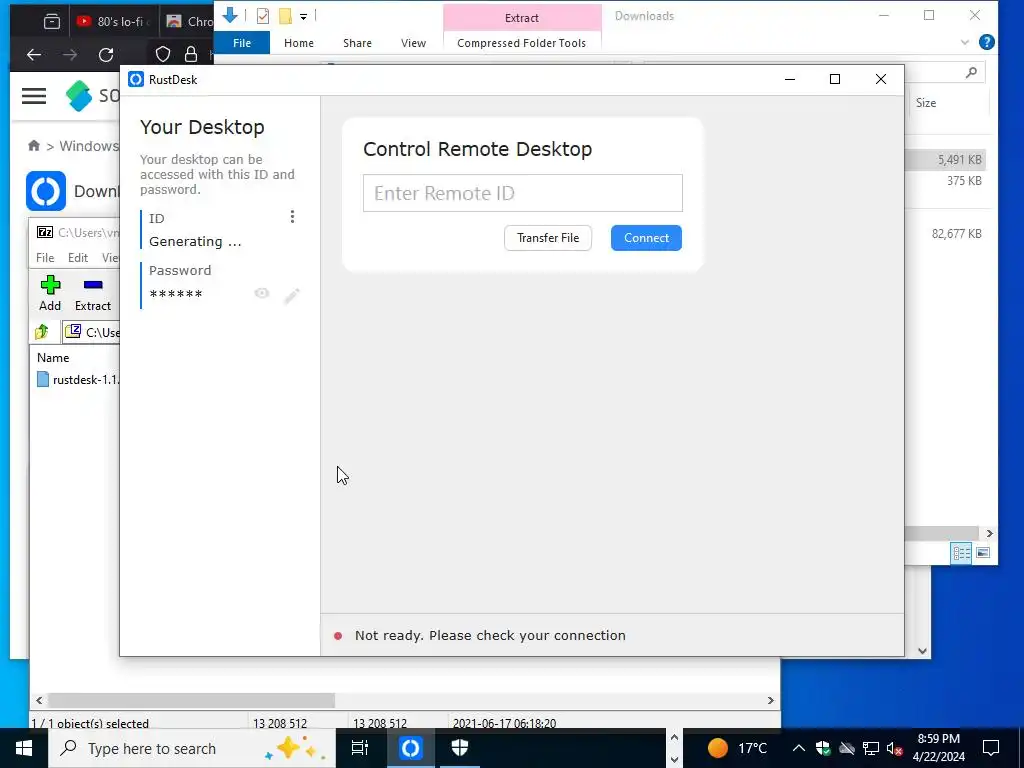Click the green Add button in 7-Zip
The image size is (1024, 768).
click(50, 293)
